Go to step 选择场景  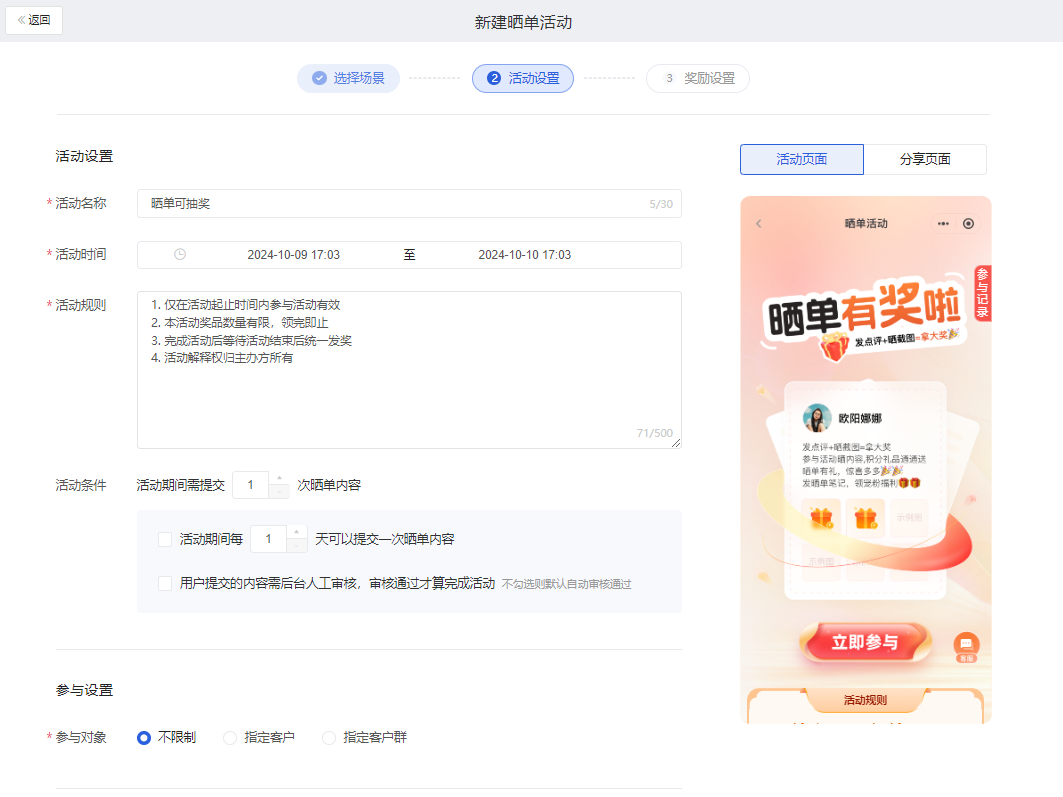coord(348,79)
